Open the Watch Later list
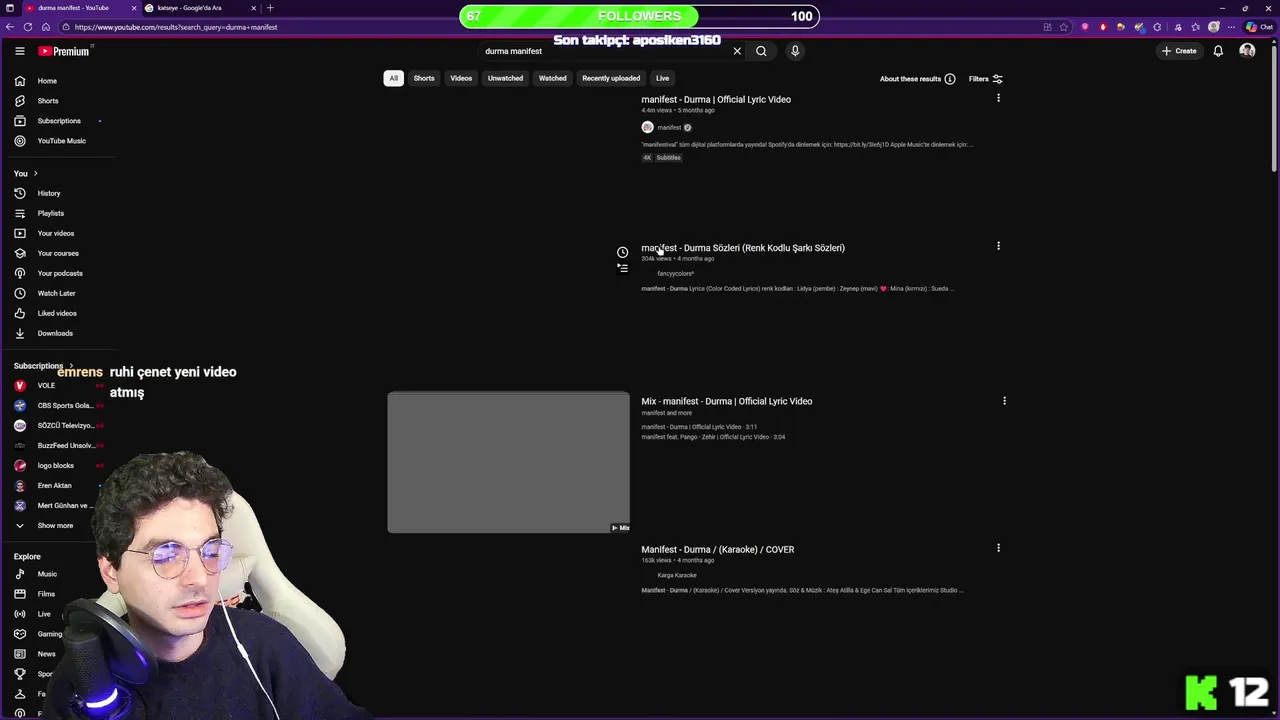Viewport: 1280px width, 720px height. click(x=56, y=293)
